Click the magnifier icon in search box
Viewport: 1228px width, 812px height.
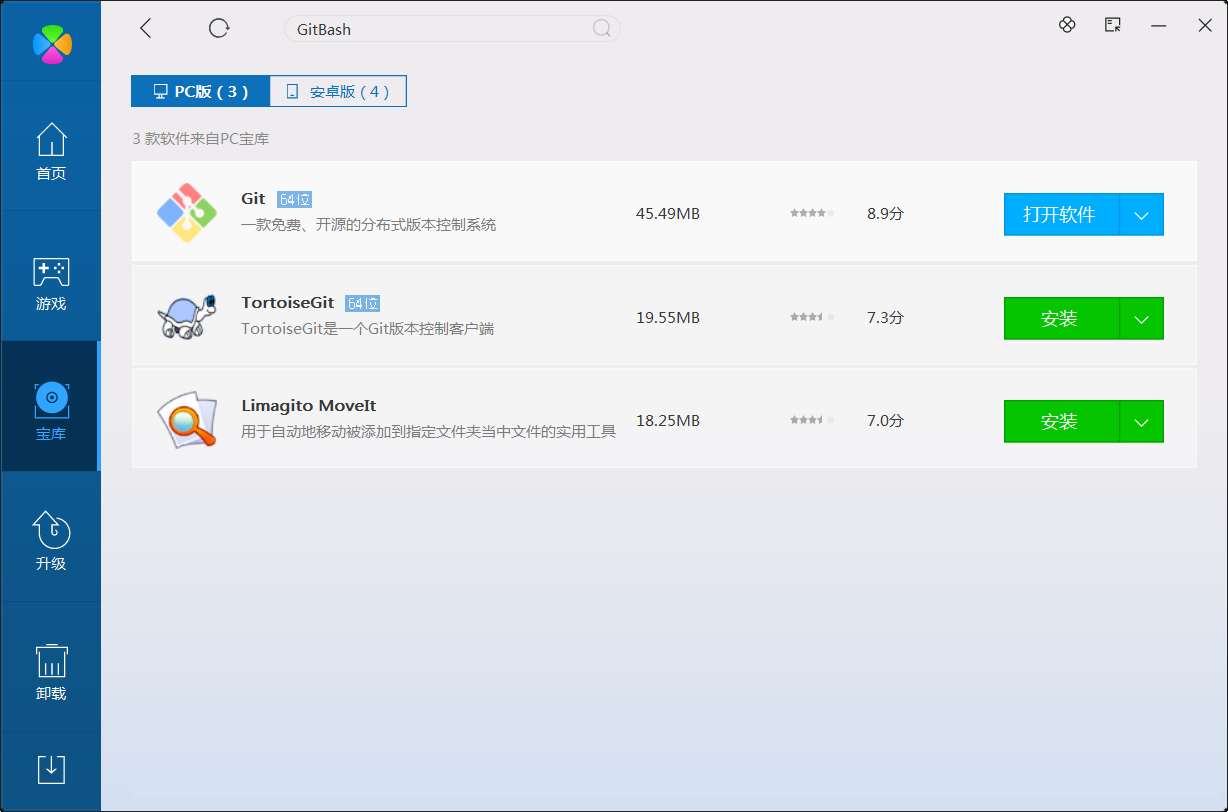(602, 28)
